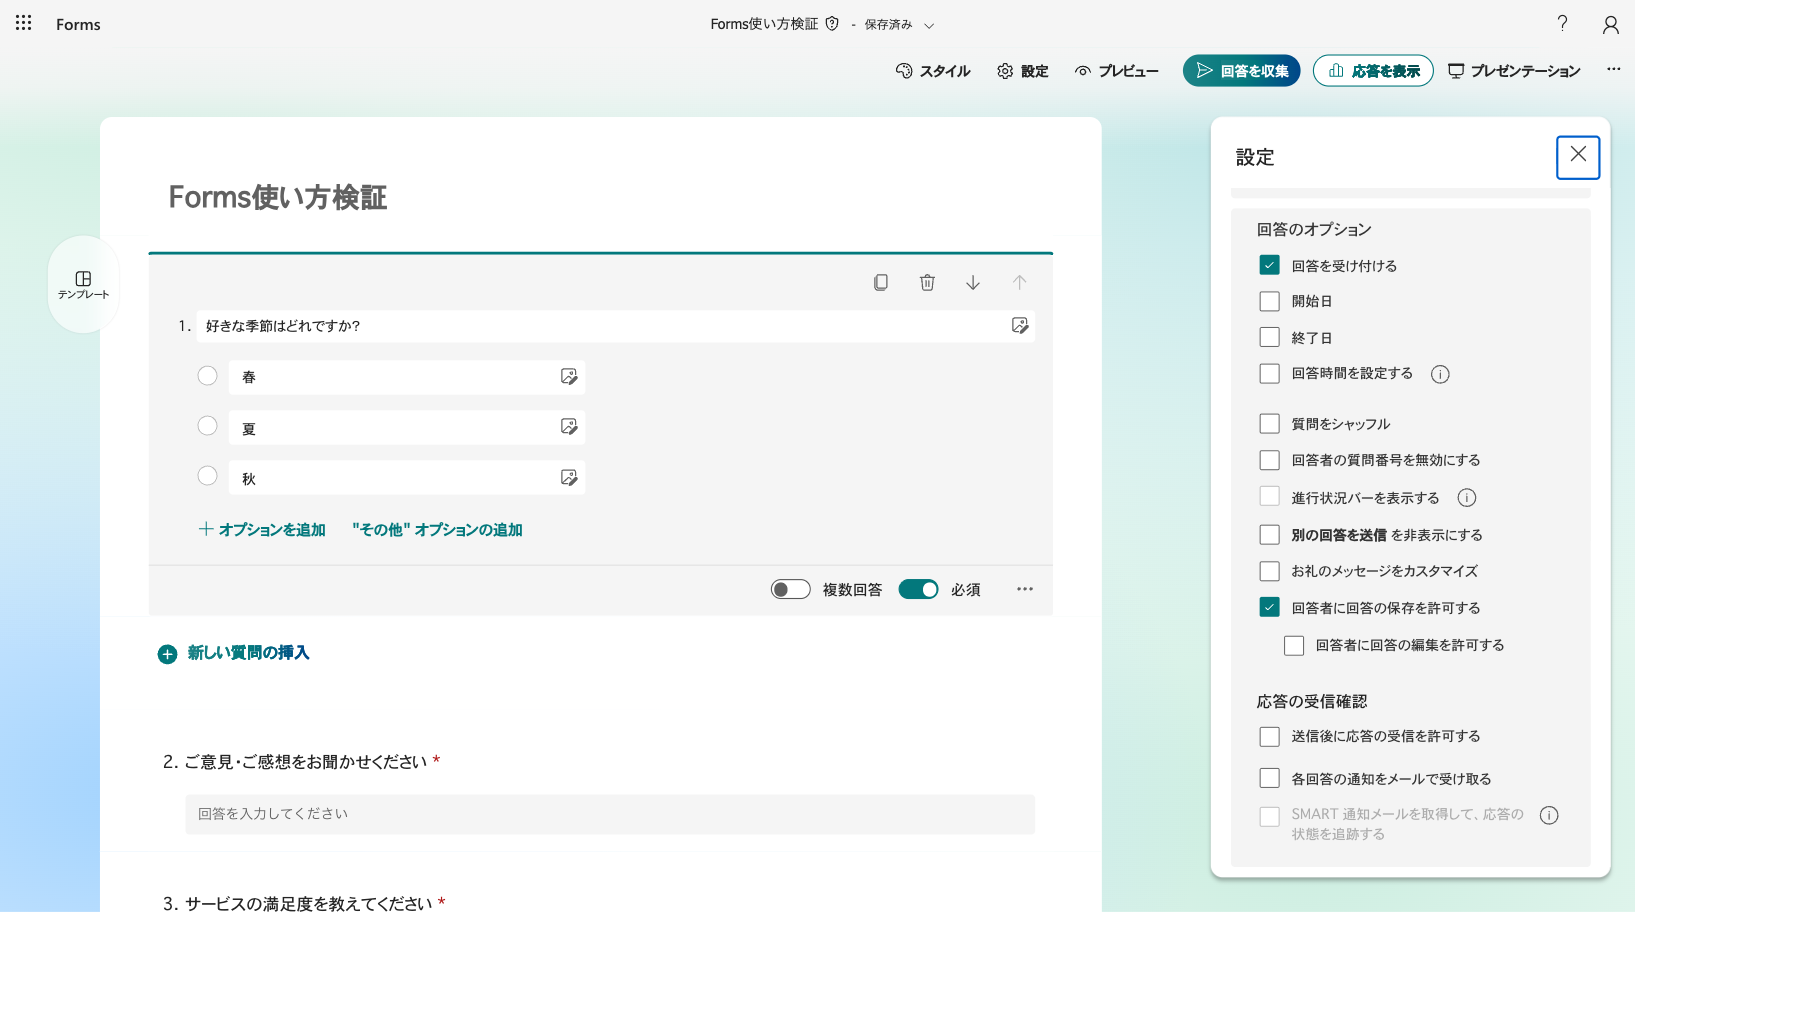The height and width of the screenshot is (1013, 1816).
Task: Copy question 1 with the duplicate icon
Action: pos(881,282)
